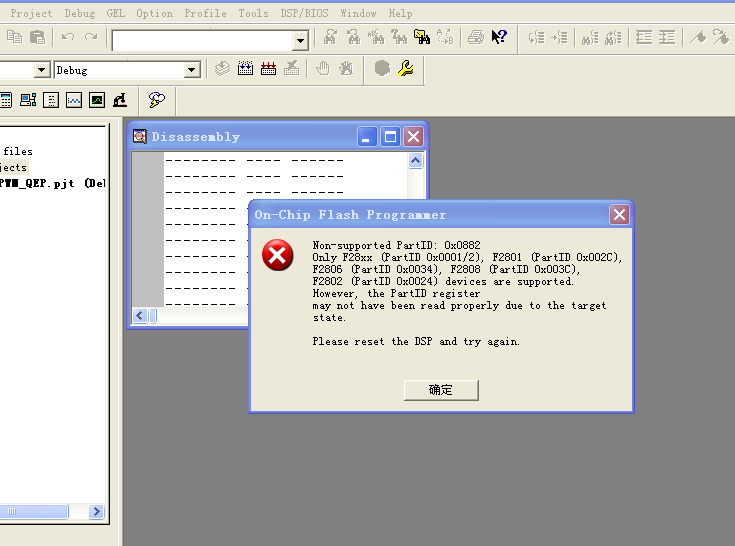The width and height of the screenshot is (735, 546).
Task: Click Disassembly window scroll-left arrow
Action: click(x=140, y=316)
